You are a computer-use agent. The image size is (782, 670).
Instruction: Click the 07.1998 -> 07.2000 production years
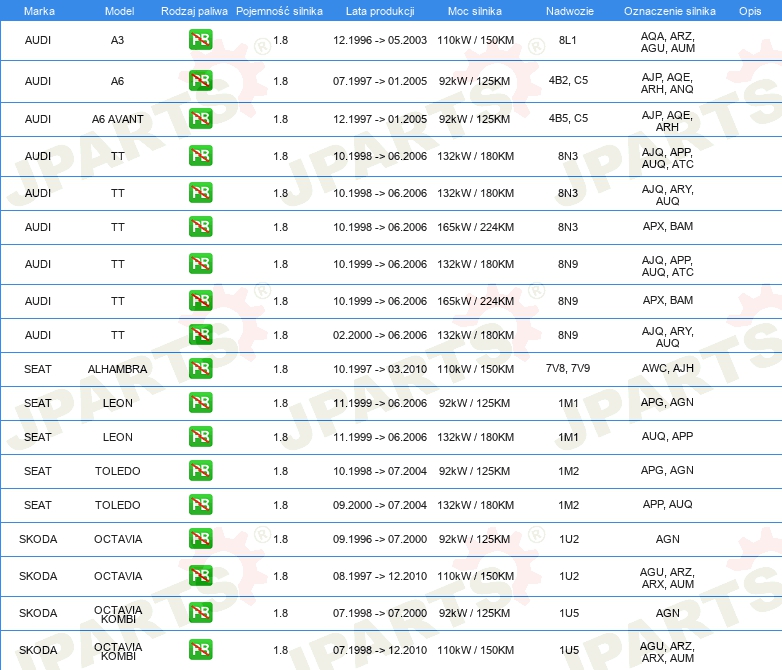tap(380, 613)
